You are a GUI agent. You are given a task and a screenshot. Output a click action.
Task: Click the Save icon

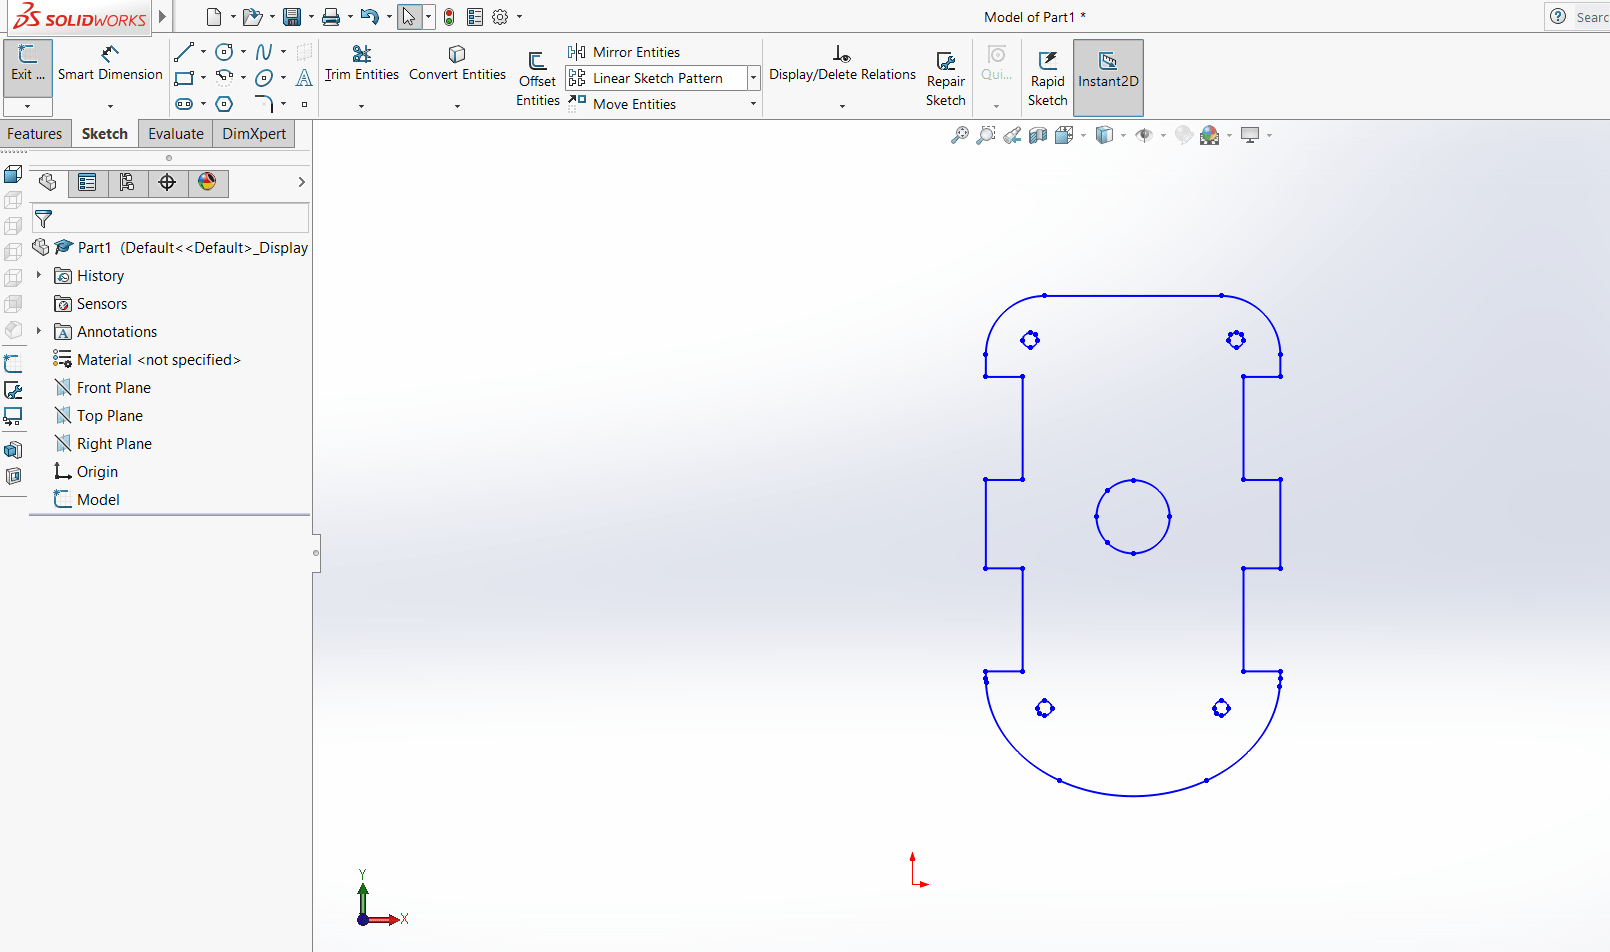pos(292,17)
